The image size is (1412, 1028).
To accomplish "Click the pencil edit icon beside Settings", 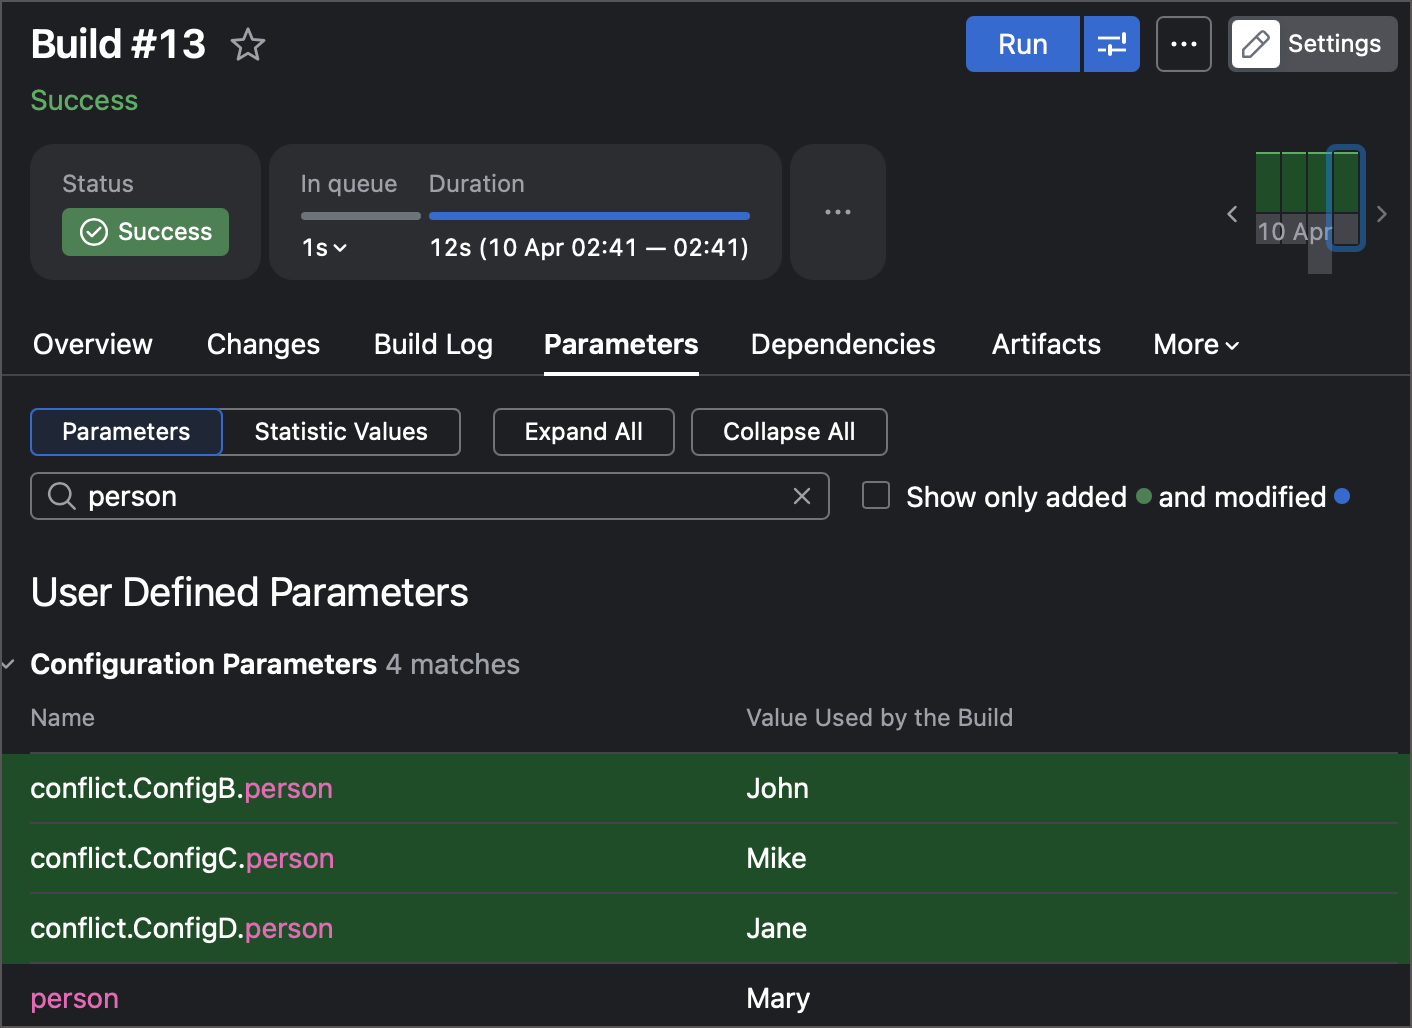I will [1256, 44].
